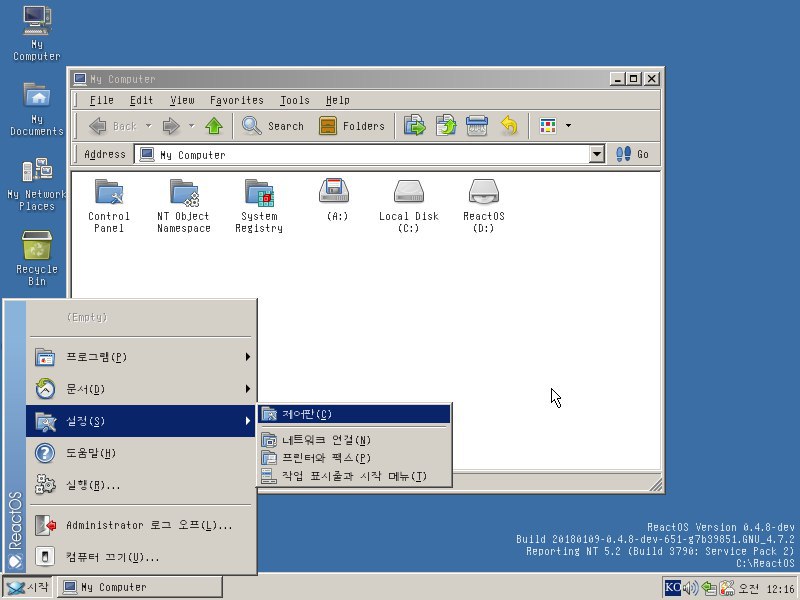Expand 문서(D) Documents submenu
Screen dimensions: 800x600
click(141, 389)
